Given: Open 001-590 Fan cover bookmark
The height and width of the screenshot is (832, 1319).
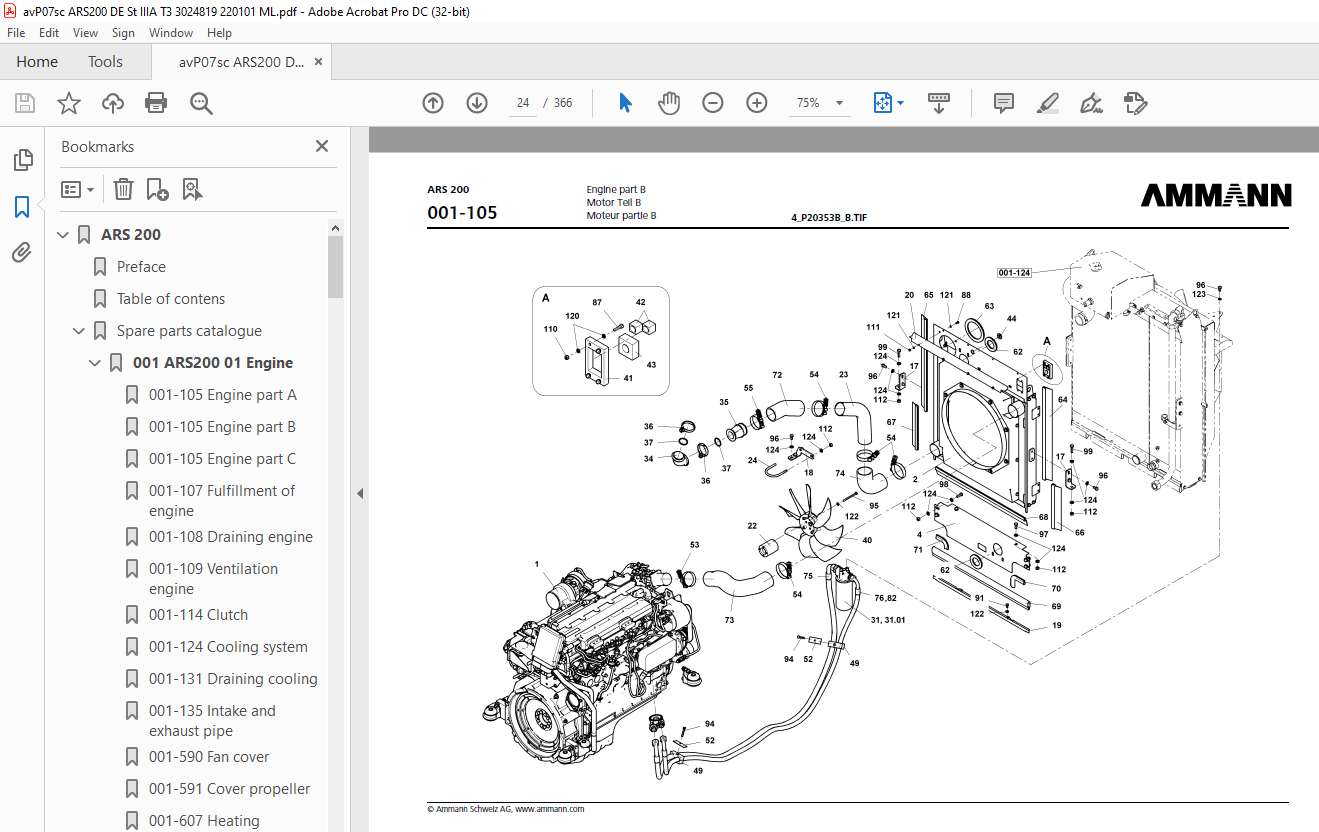Looking at the screenshot, I should (x=209, y=757).
